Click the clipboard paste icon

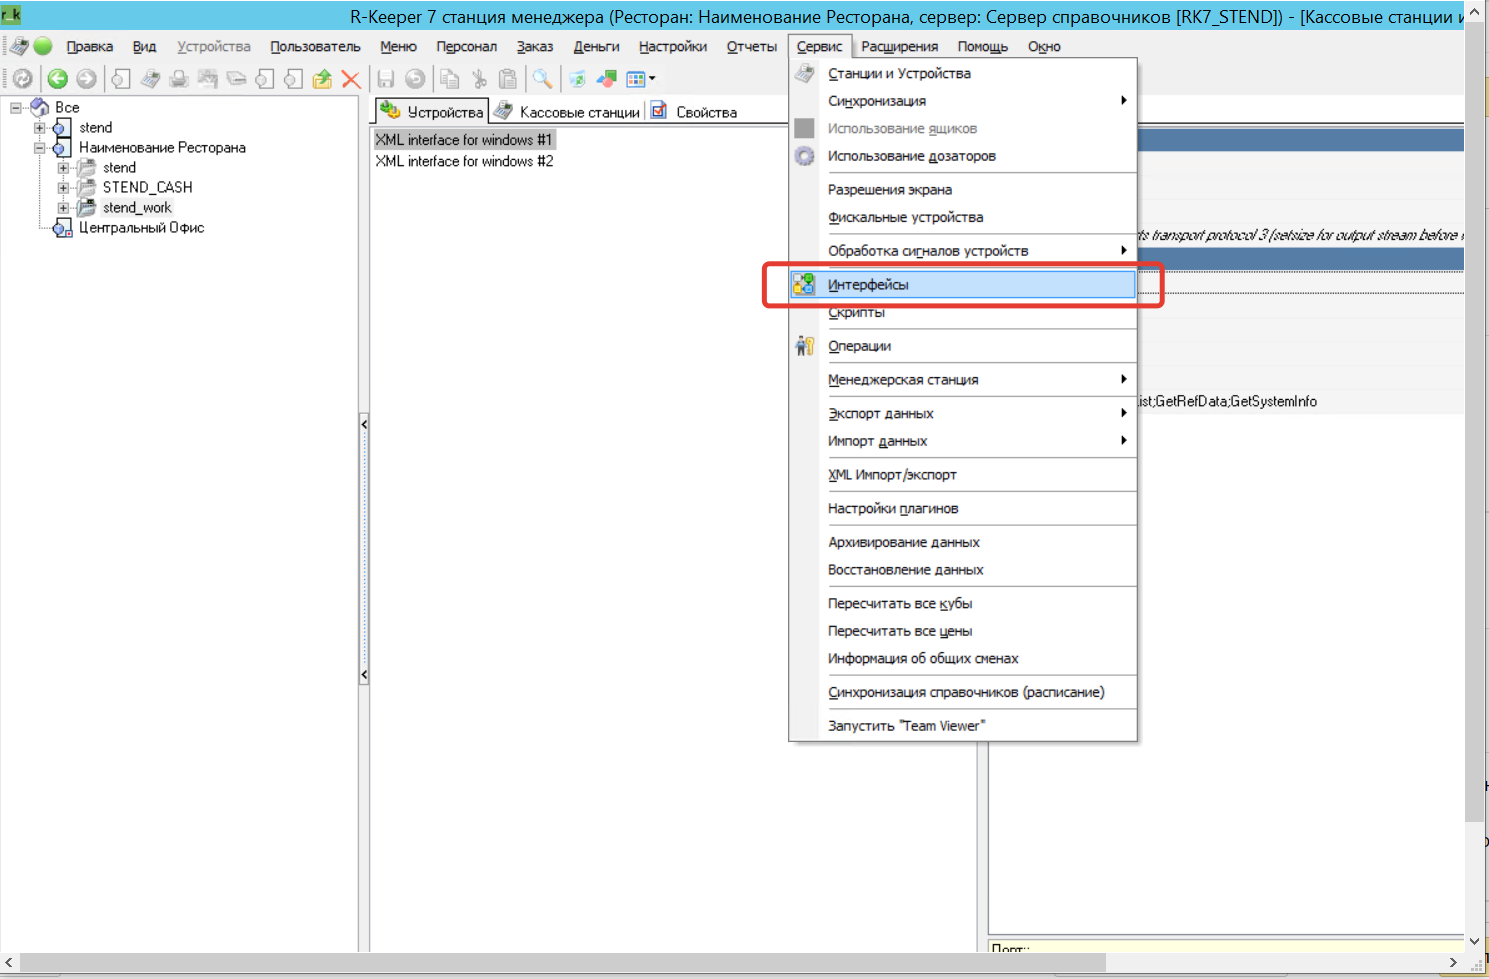(508, 79)
